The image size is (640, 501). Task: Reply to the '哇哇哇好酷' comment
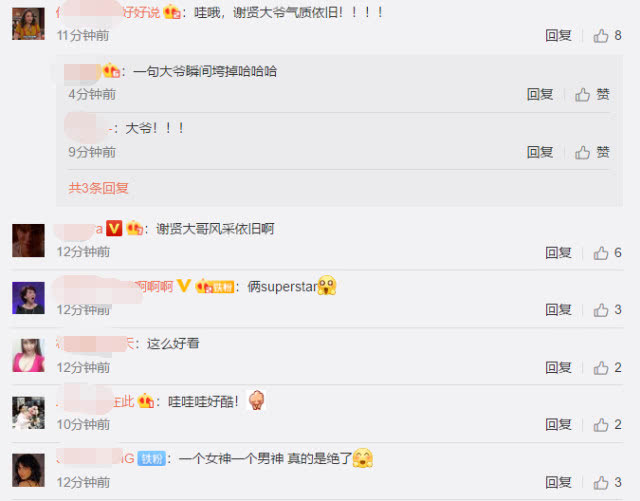(x=558, y=425)
